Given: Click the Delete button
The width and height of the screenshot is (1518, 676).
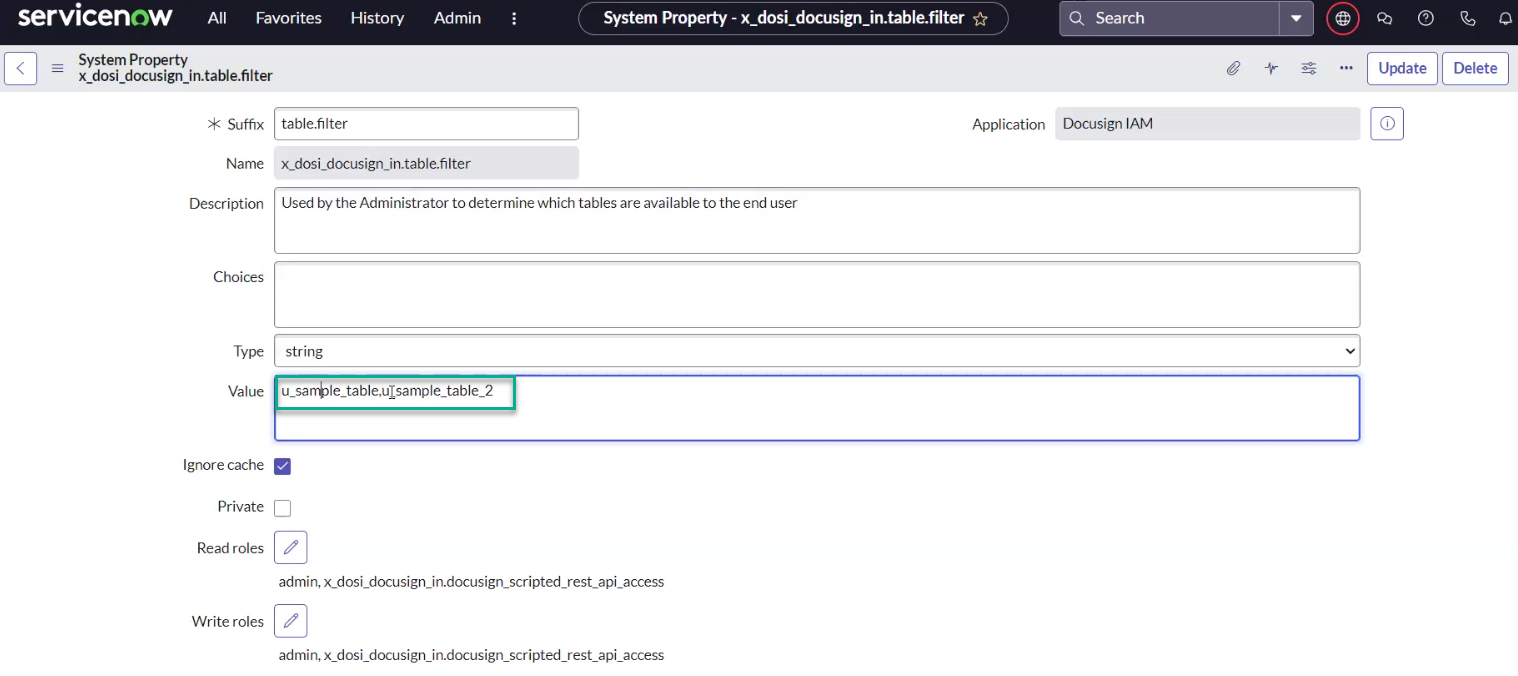Looking at the screenshot, I should (1475, 68).
